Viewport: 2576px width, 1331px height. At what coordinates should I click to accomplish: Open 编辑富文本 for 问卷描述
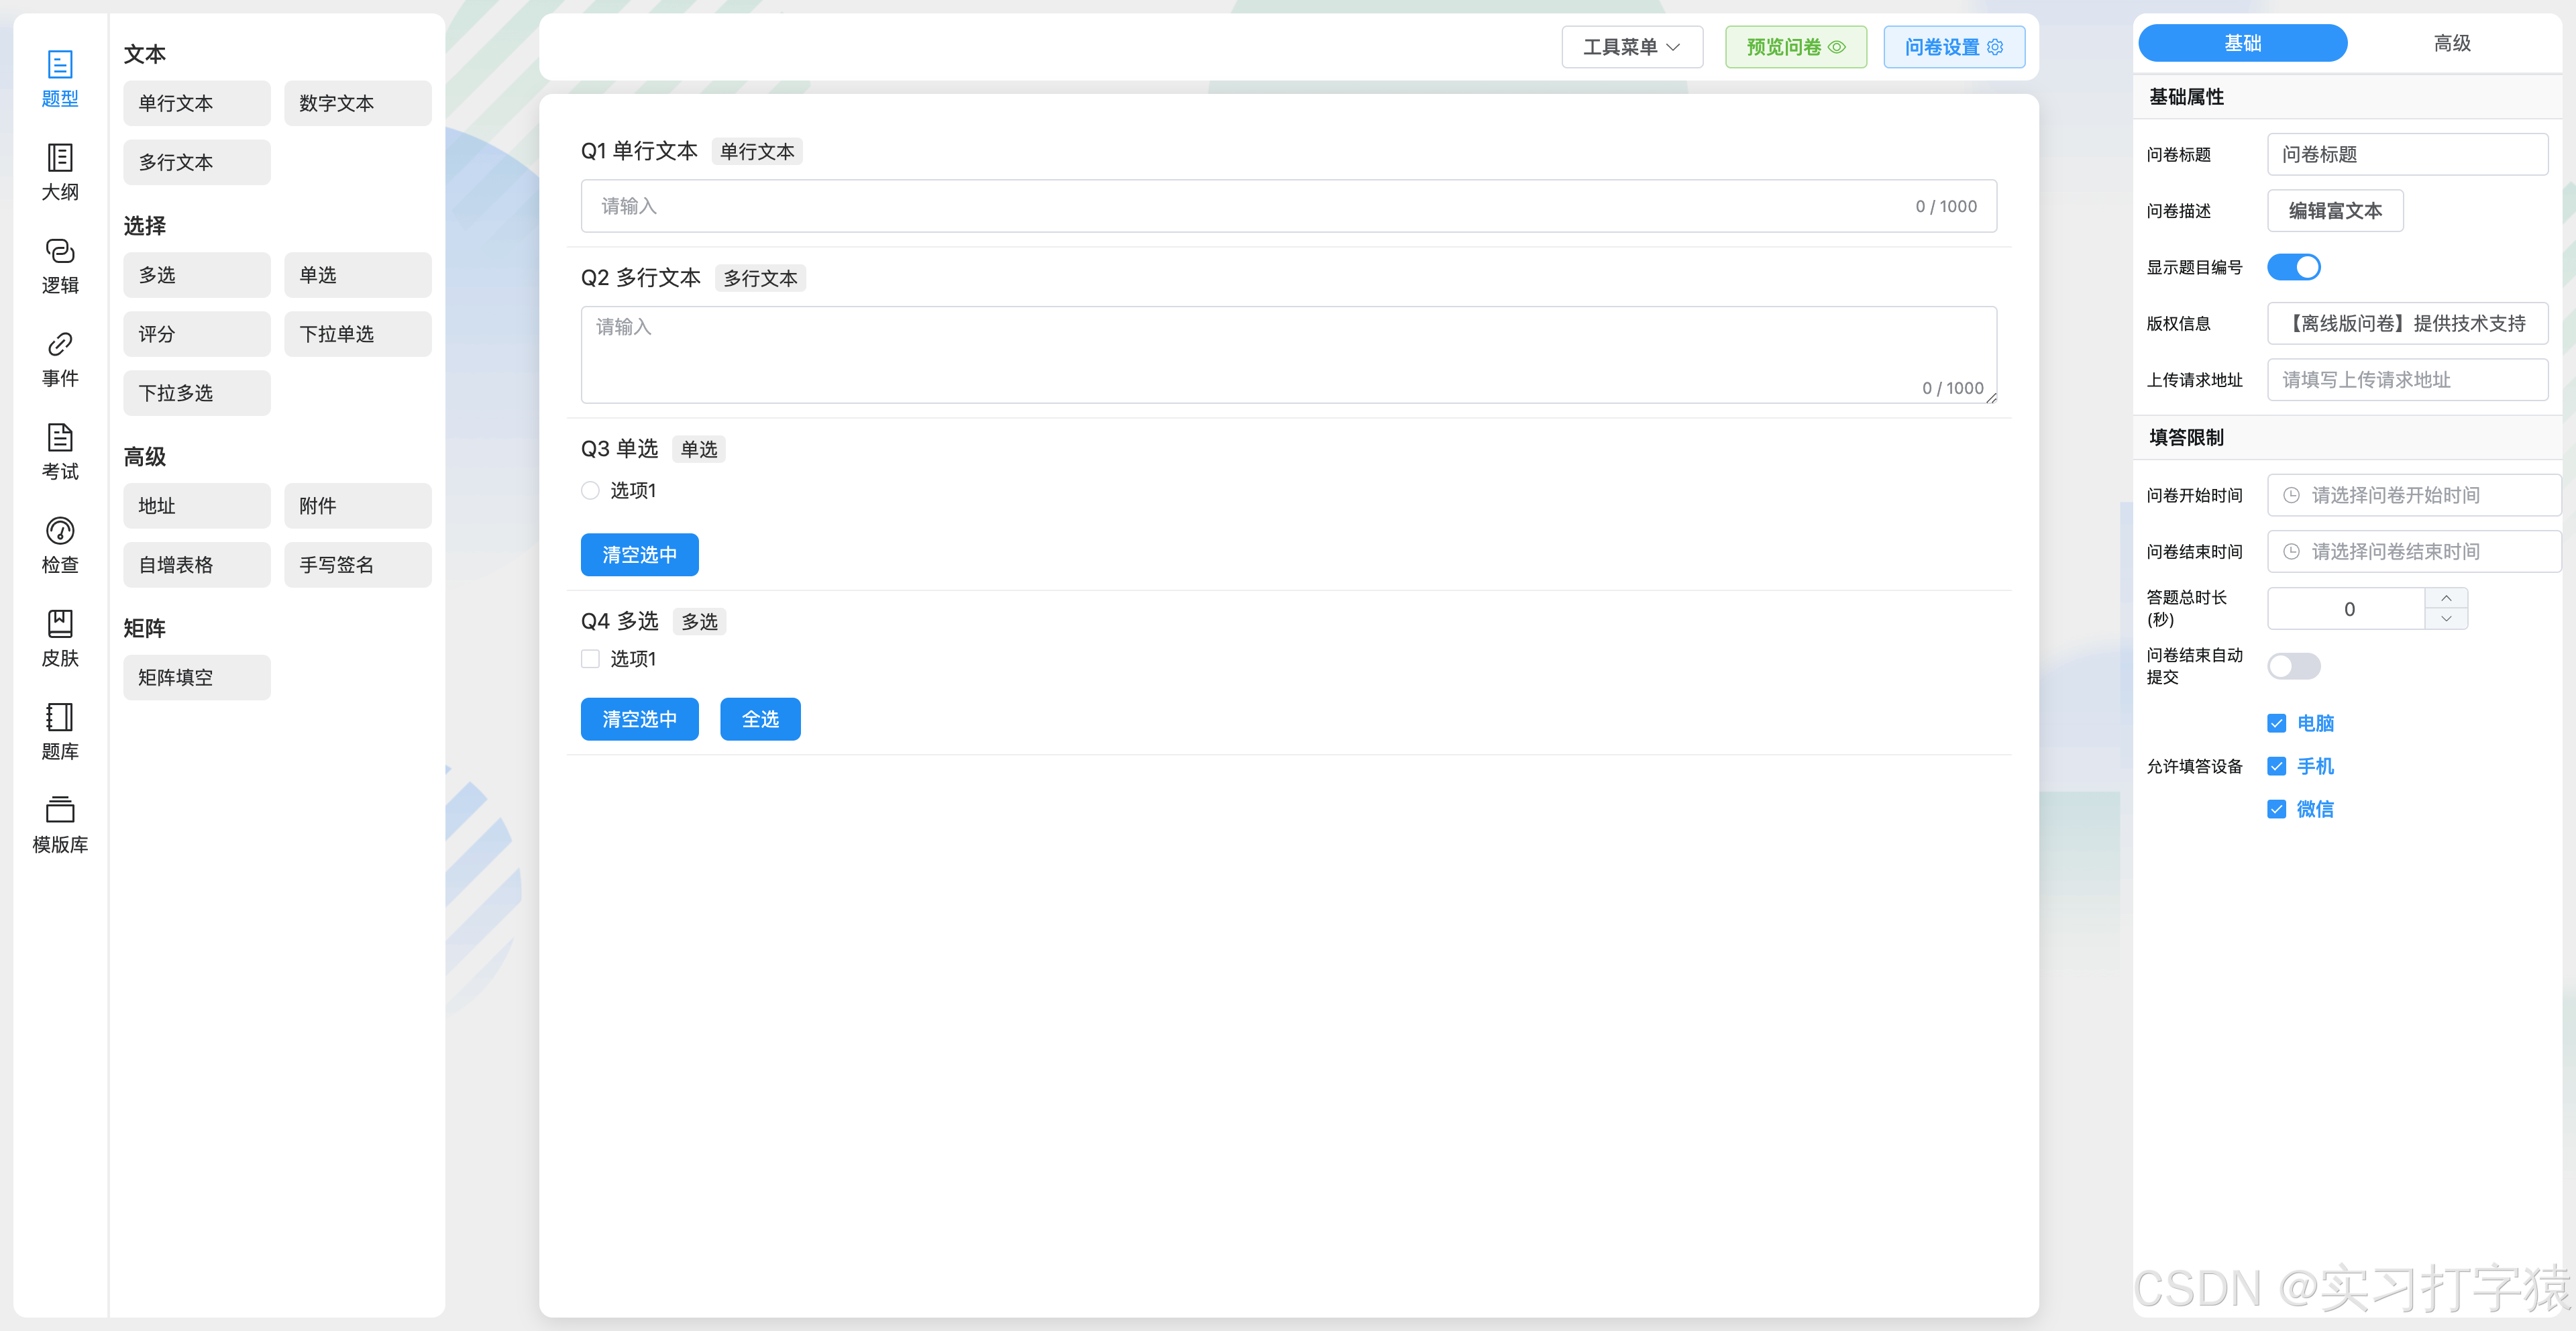point(2335,211)
